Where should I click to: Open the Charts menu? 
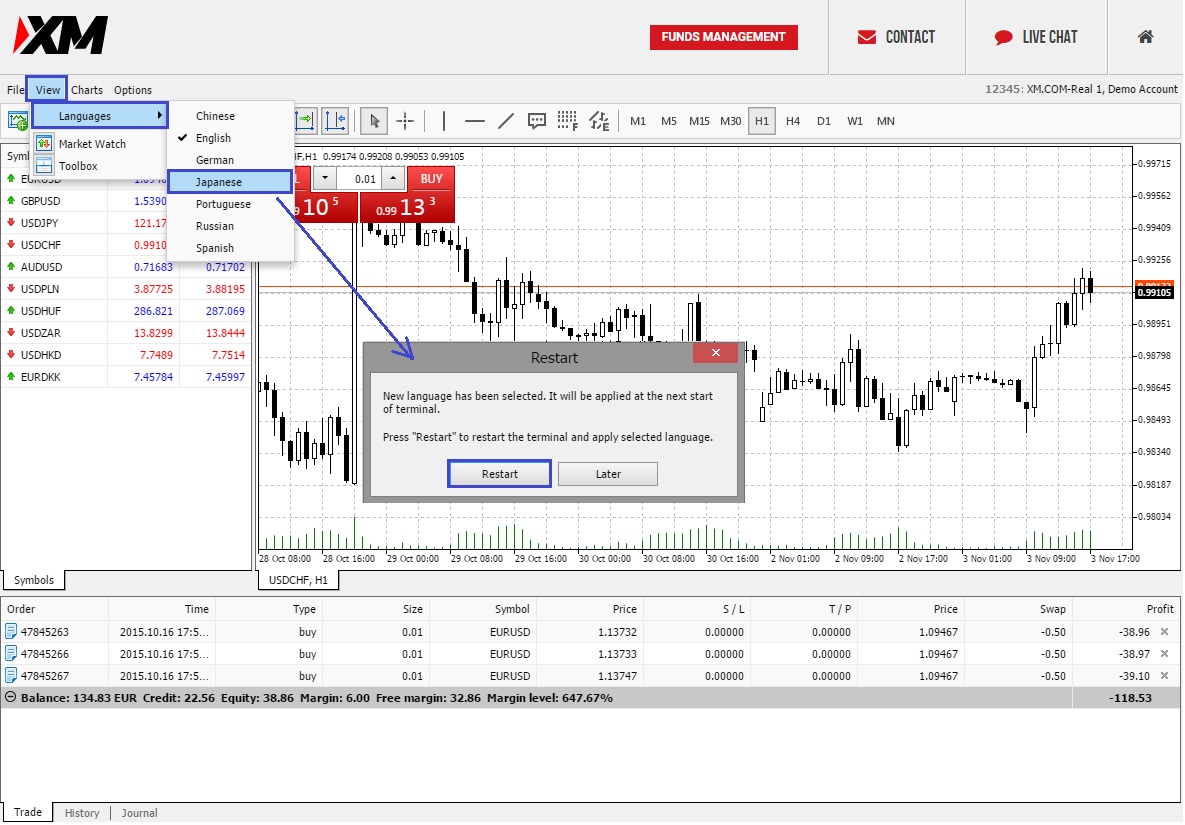click(87, 89)
